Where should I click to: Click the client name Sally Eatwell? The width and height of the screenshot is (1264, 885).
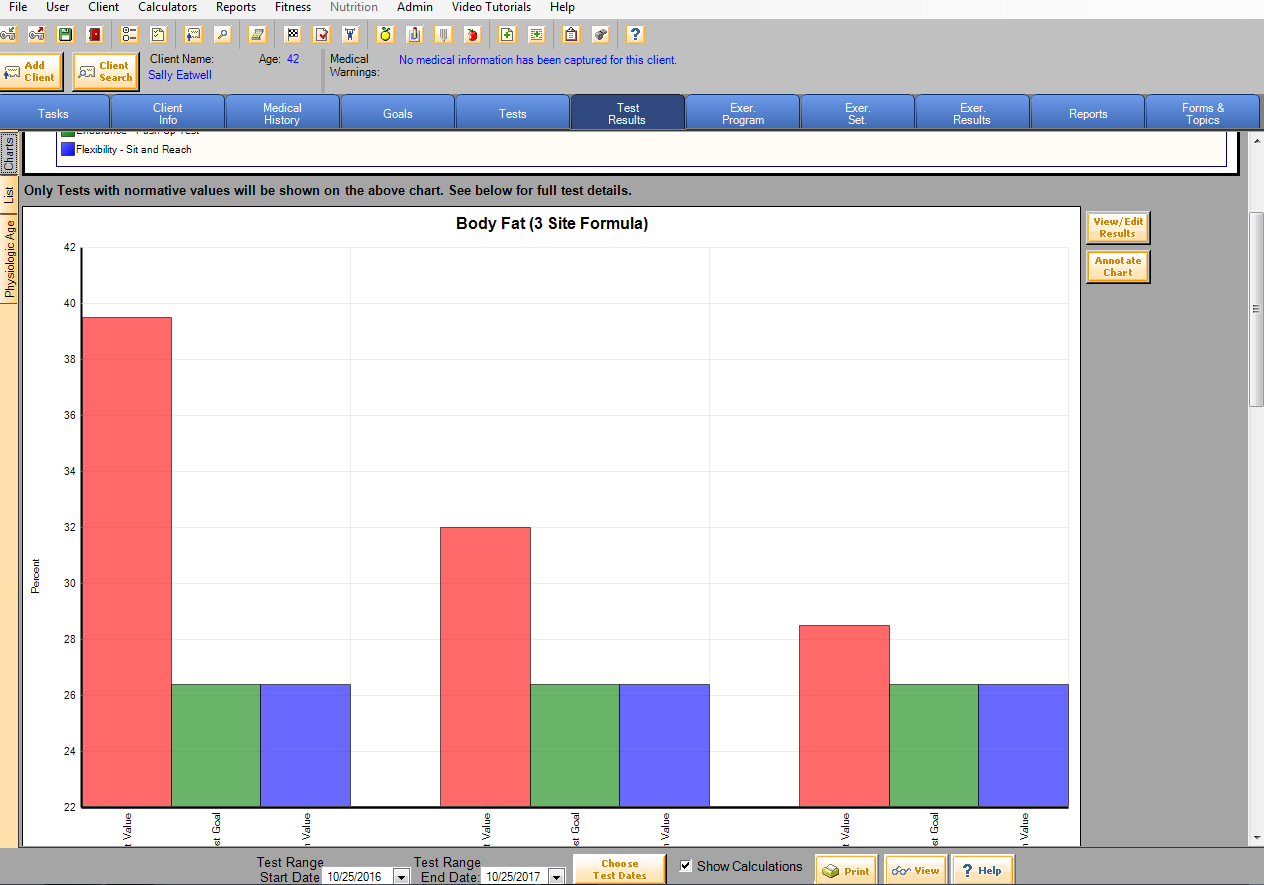pyautogui.click(x=180, y=75)
